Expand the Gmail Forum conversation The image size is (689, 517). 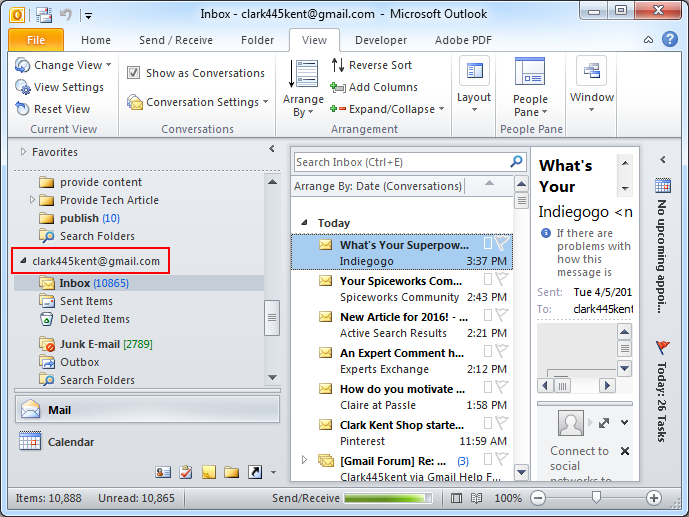click(x=304, y=460)
